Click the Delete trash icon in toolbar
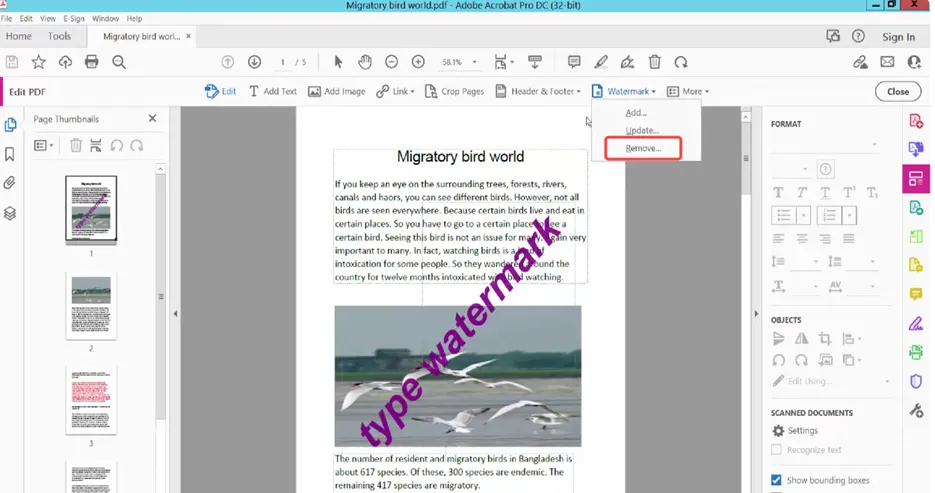This screenshot has width=935, height=493. pyautogui.click(x=655, y=62)
